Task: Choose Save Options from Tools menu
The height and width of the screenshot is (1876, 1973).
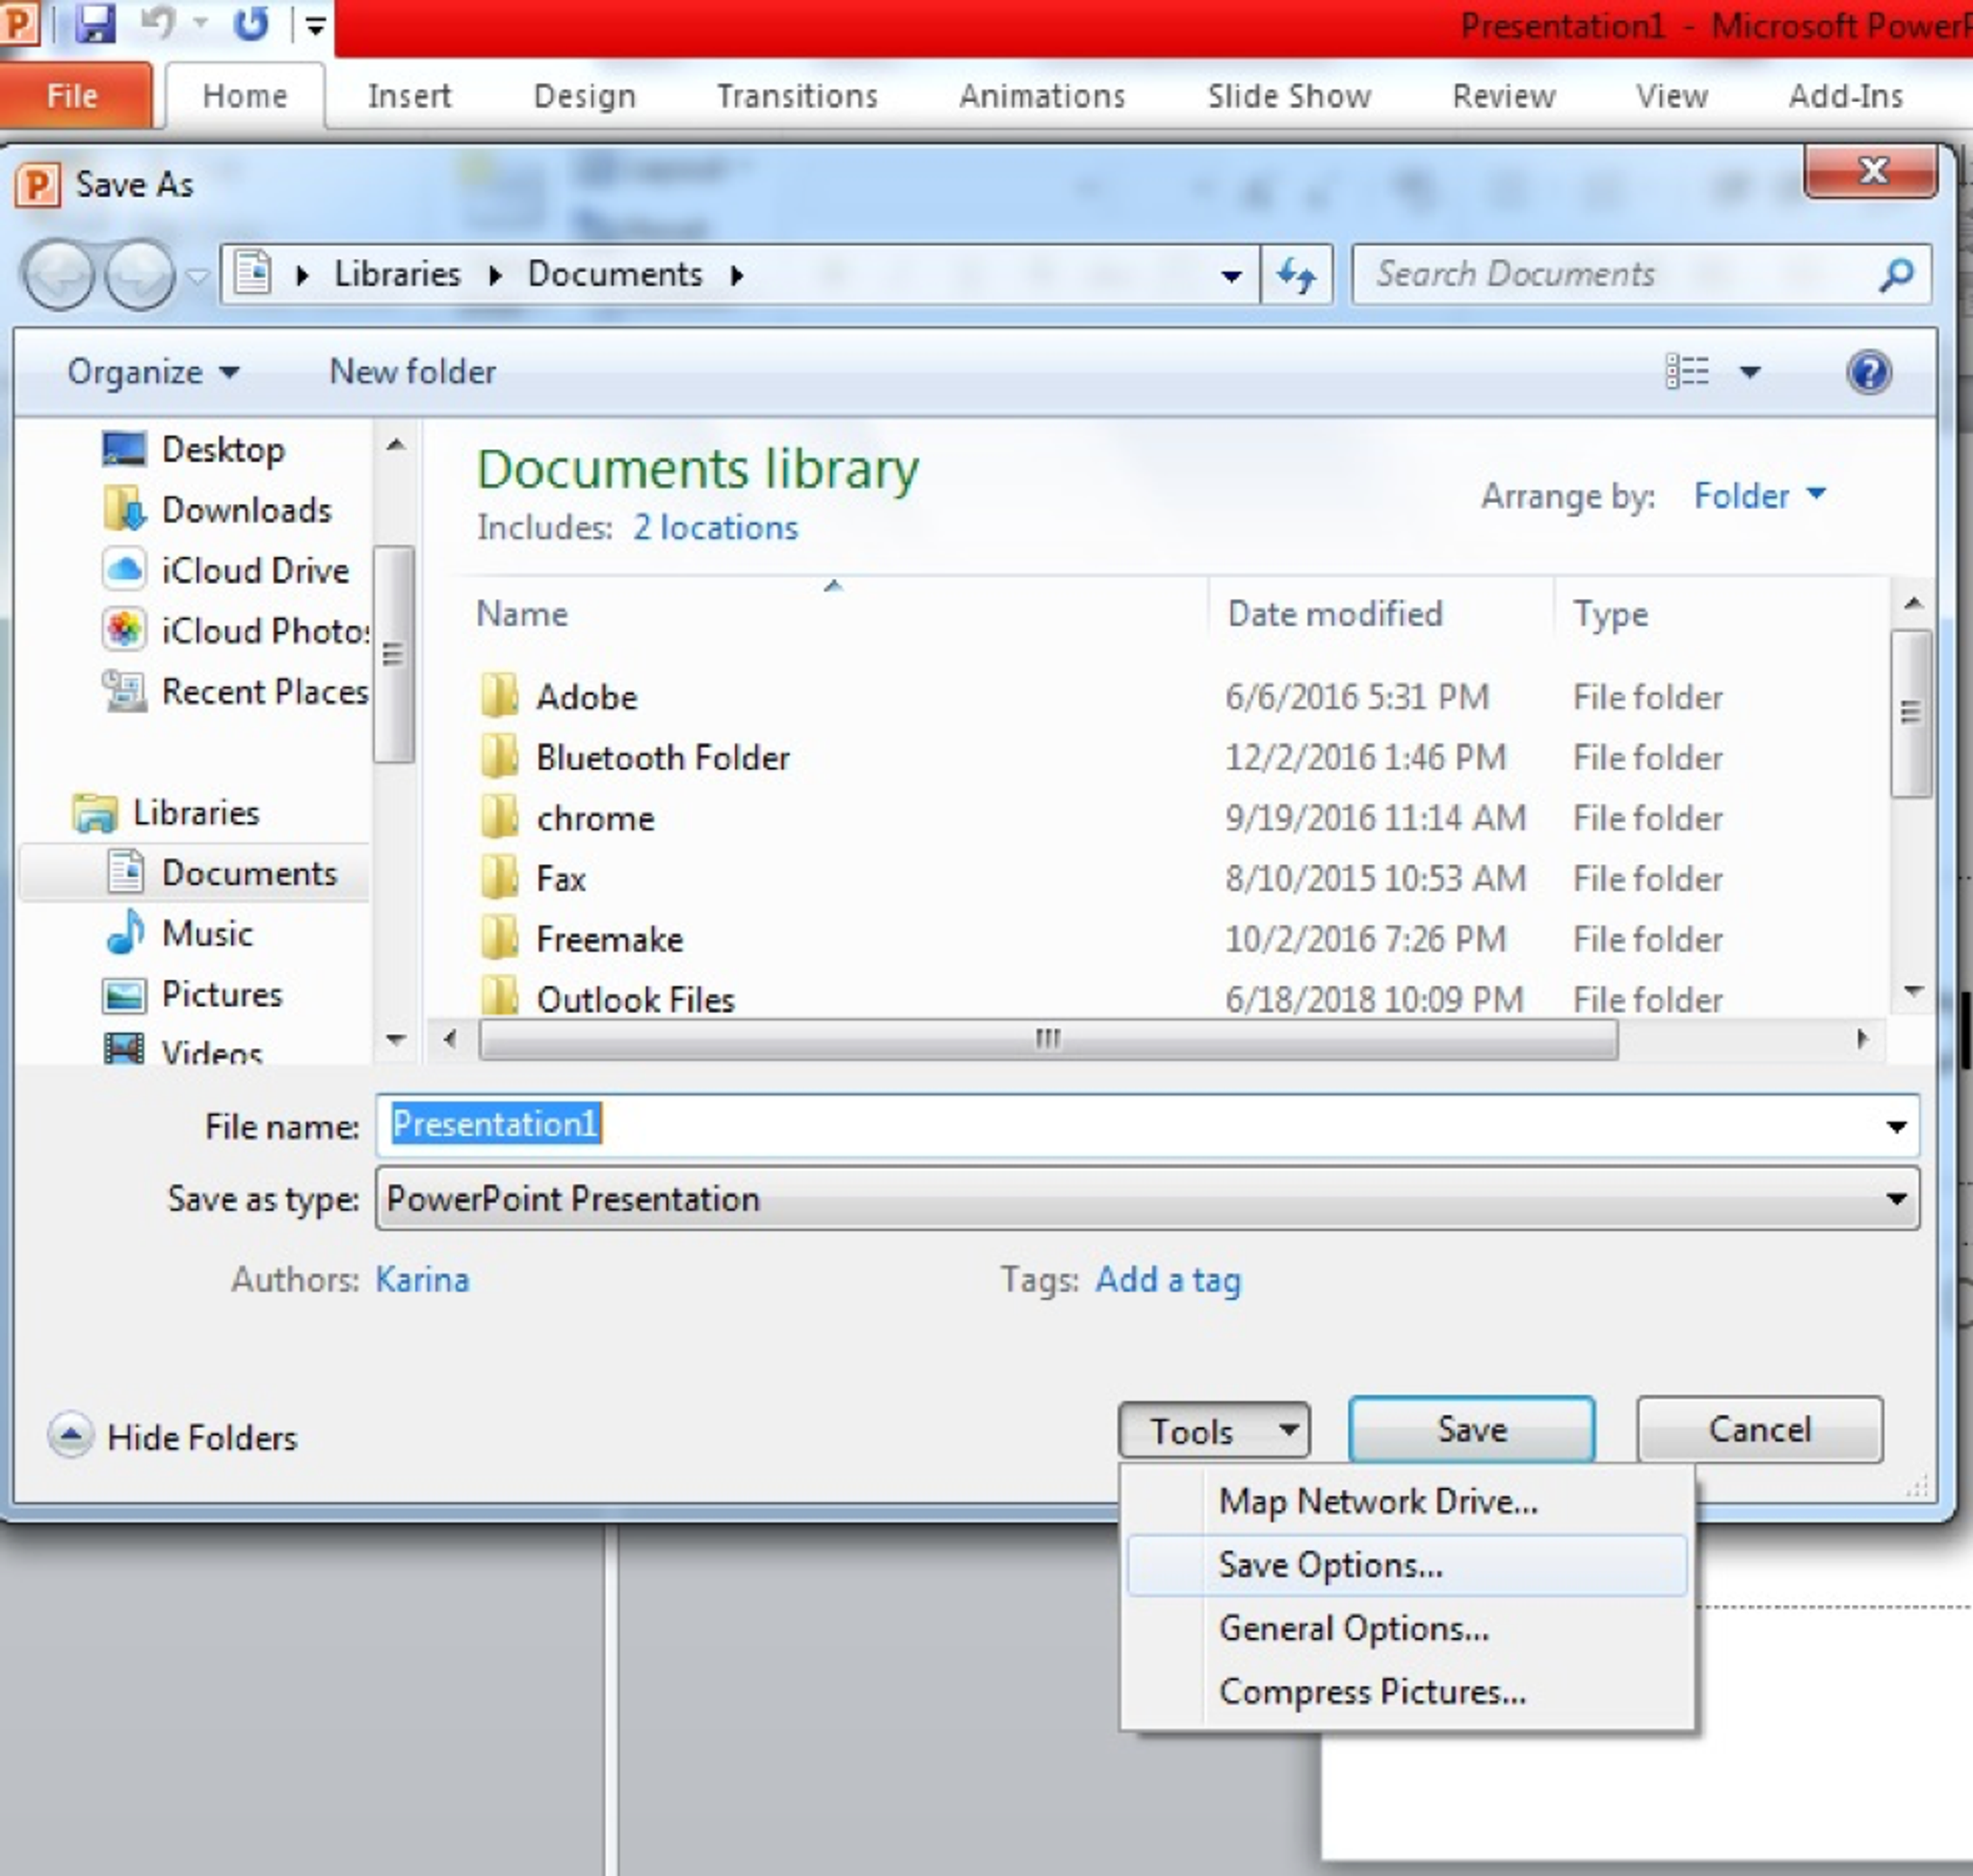Action: pos(1330,1565)
